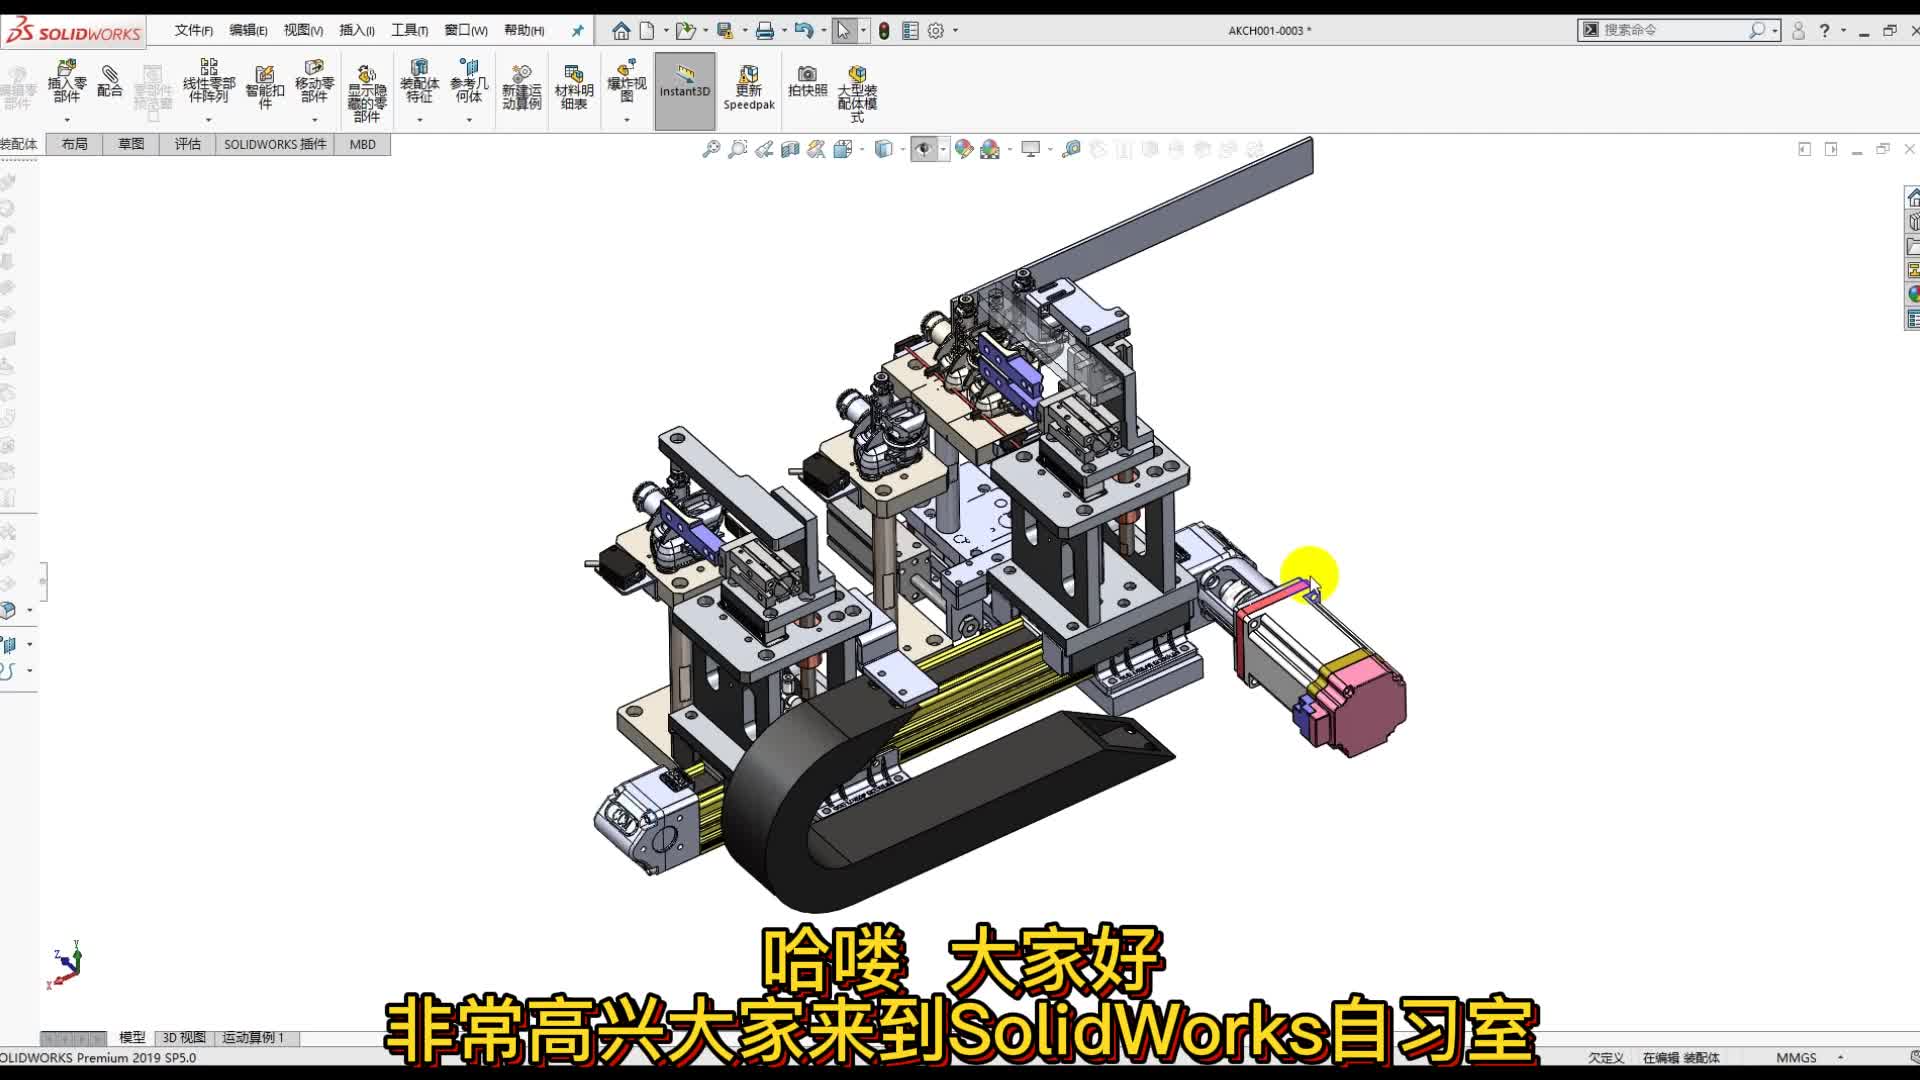Click the Options gear icon
The width and height of the screenshot is (1920, 1080).
(x=936, y=31)
